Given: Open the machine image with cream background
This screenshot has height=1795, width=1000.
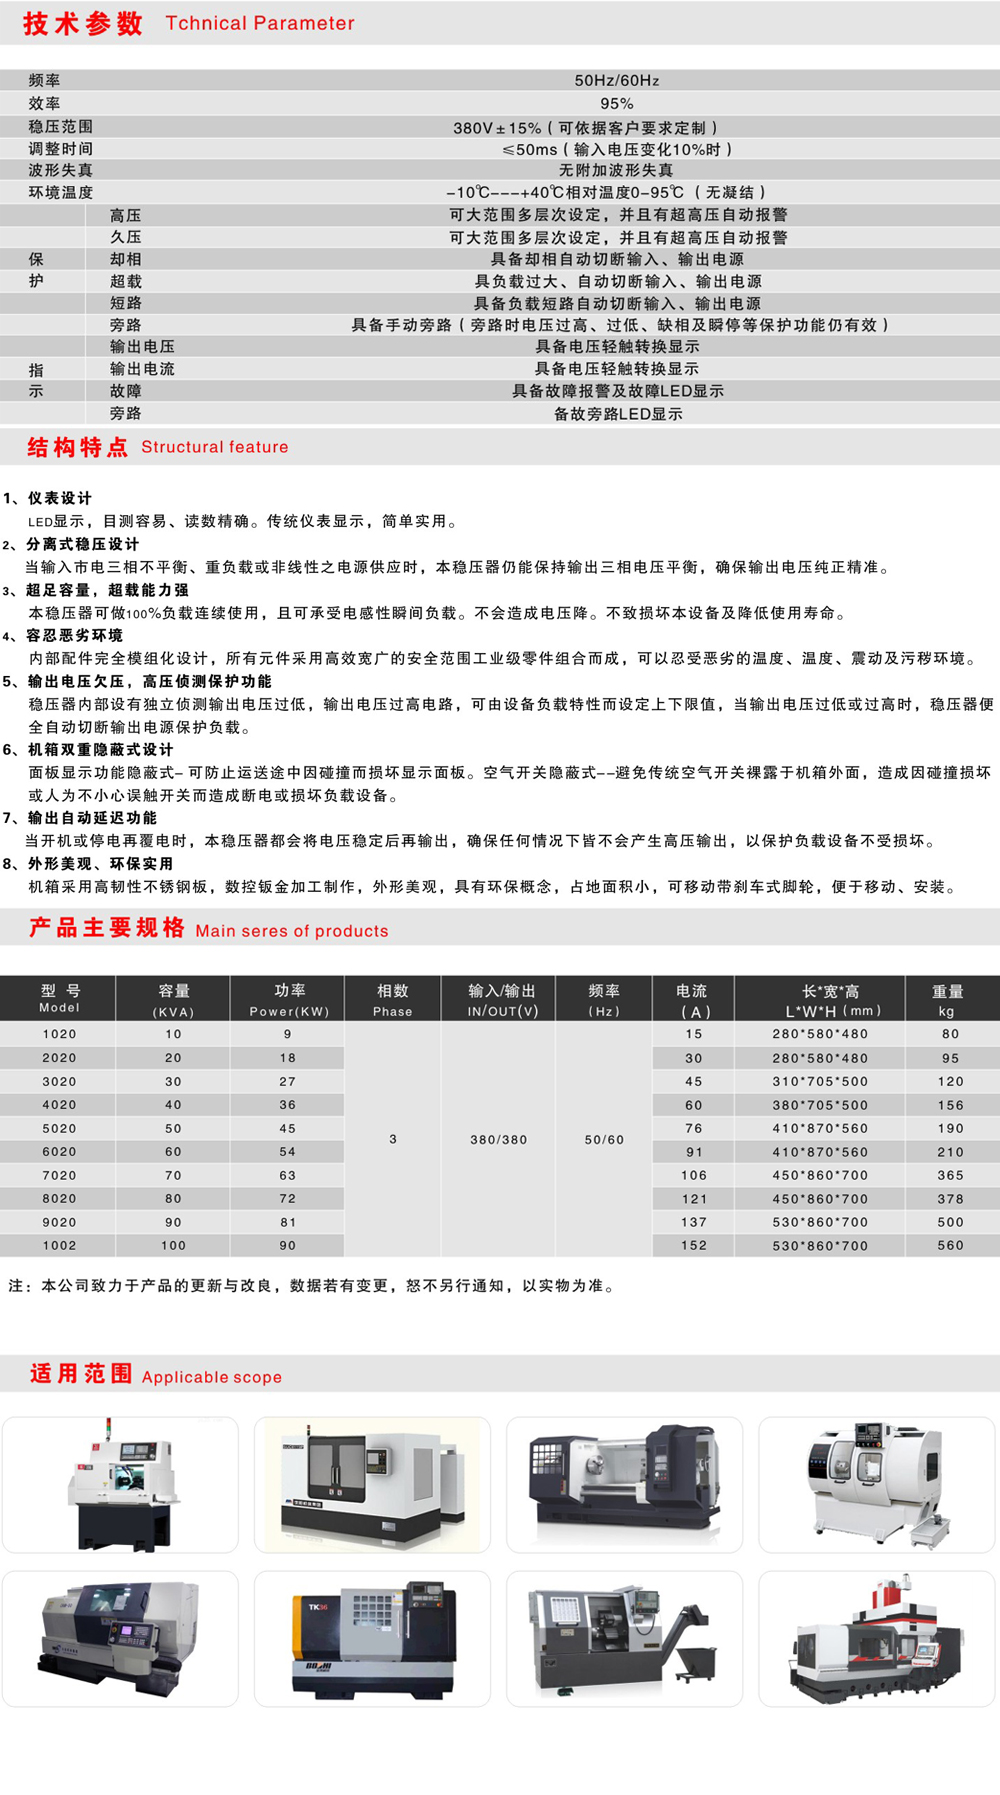Looking at the screenshot, I should pos(372,1484).
